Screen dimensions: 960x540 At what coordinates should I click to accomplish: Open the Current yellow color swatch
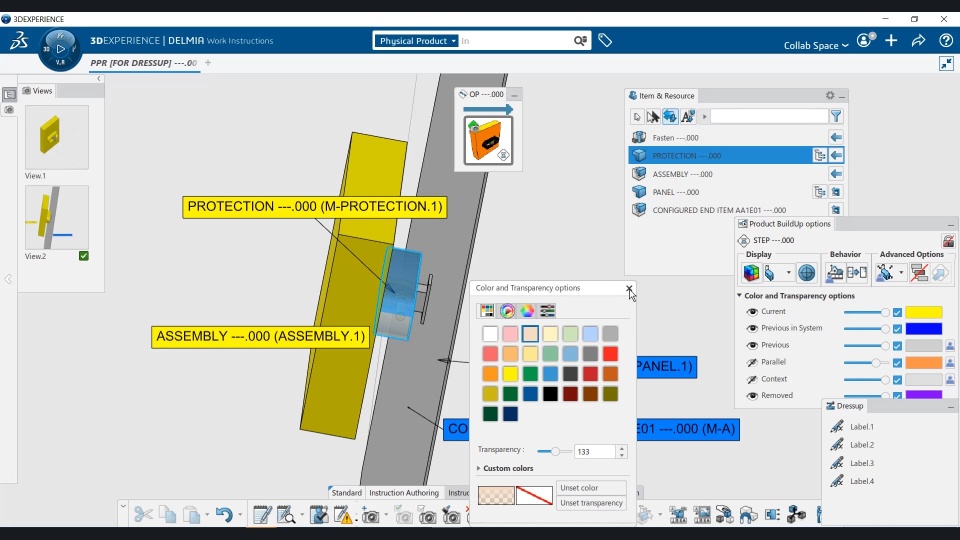[924, 312]
